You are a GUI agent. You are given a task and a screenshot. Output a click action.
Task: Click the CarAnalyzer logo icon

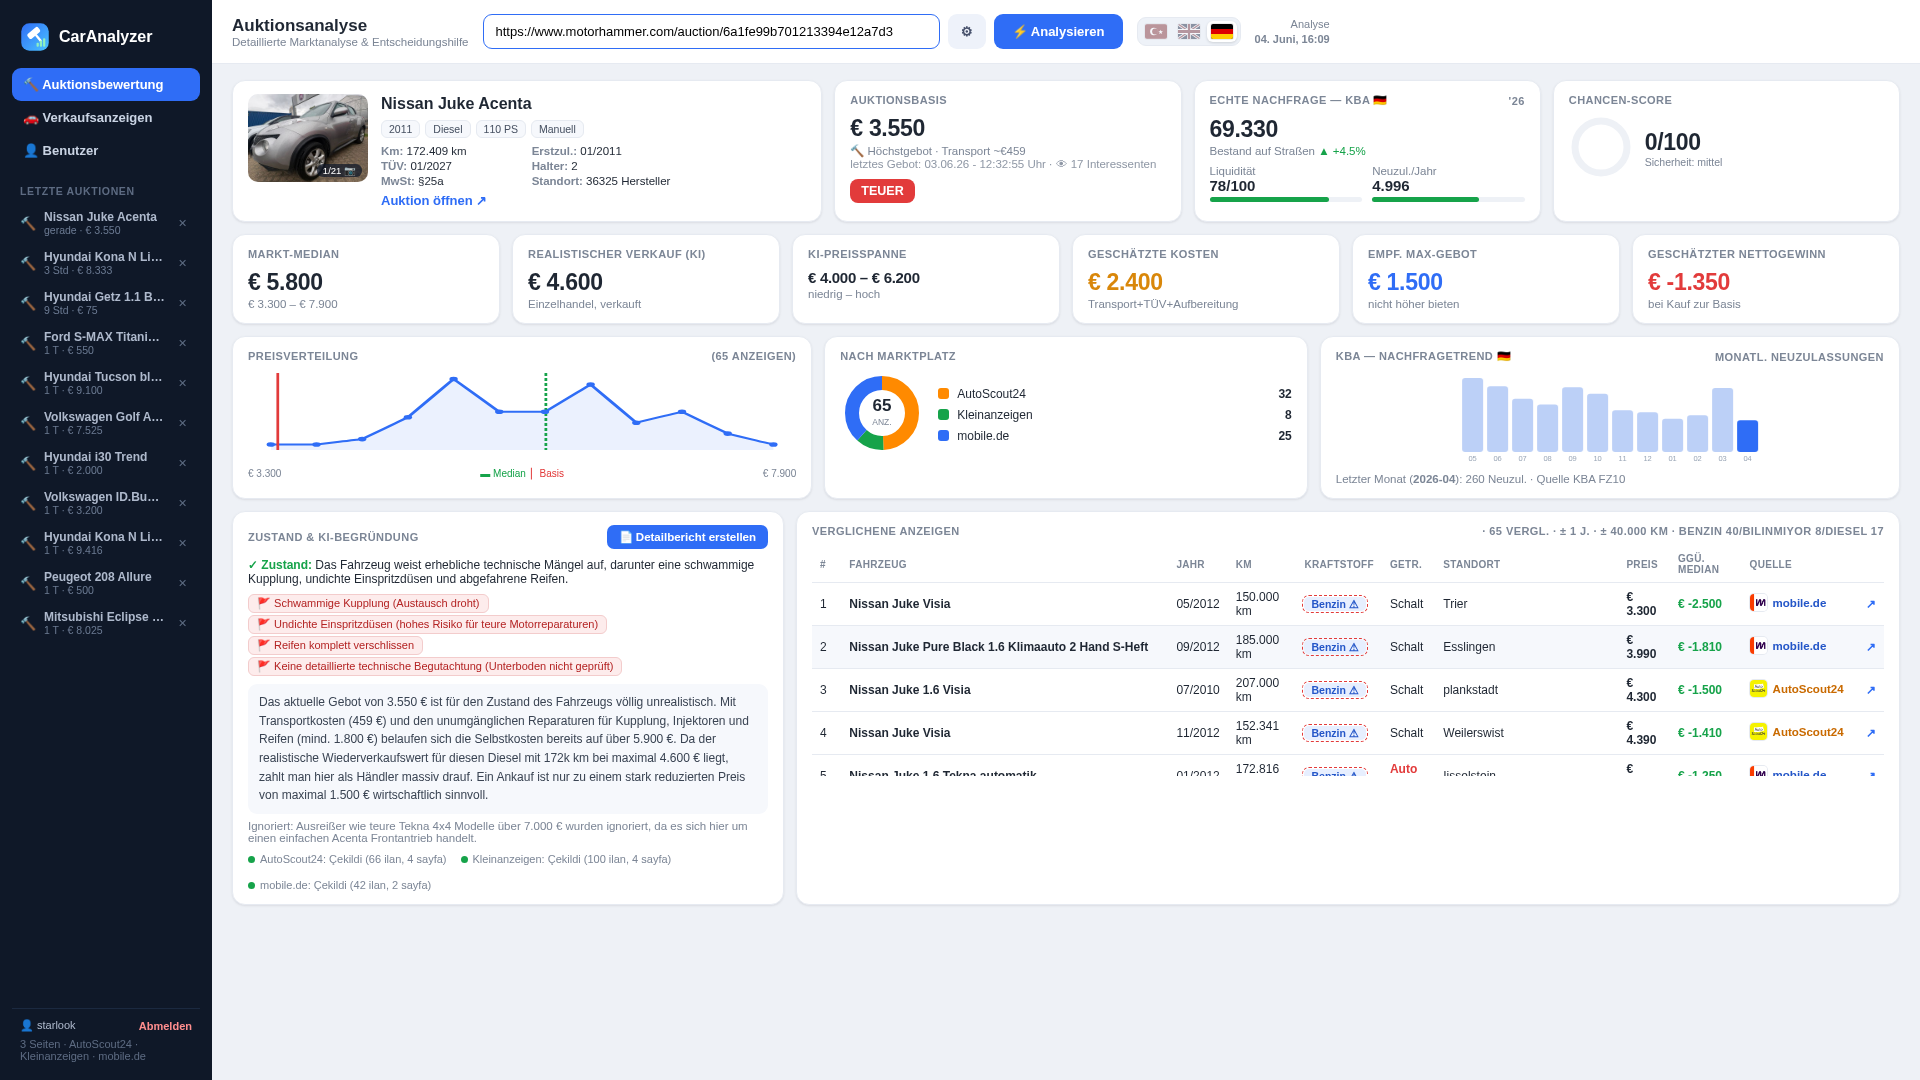[x=35, y=37]
